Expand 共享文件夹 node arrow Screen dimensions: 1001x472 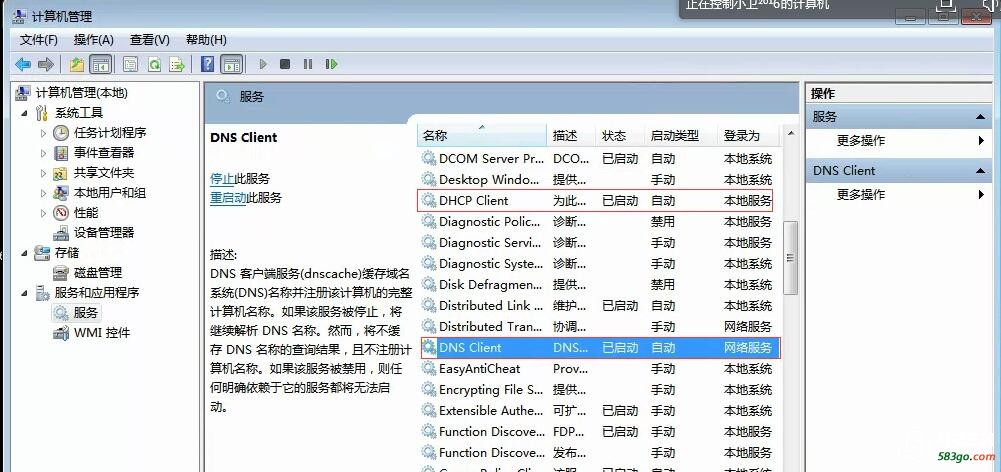(x=43, y=173)
